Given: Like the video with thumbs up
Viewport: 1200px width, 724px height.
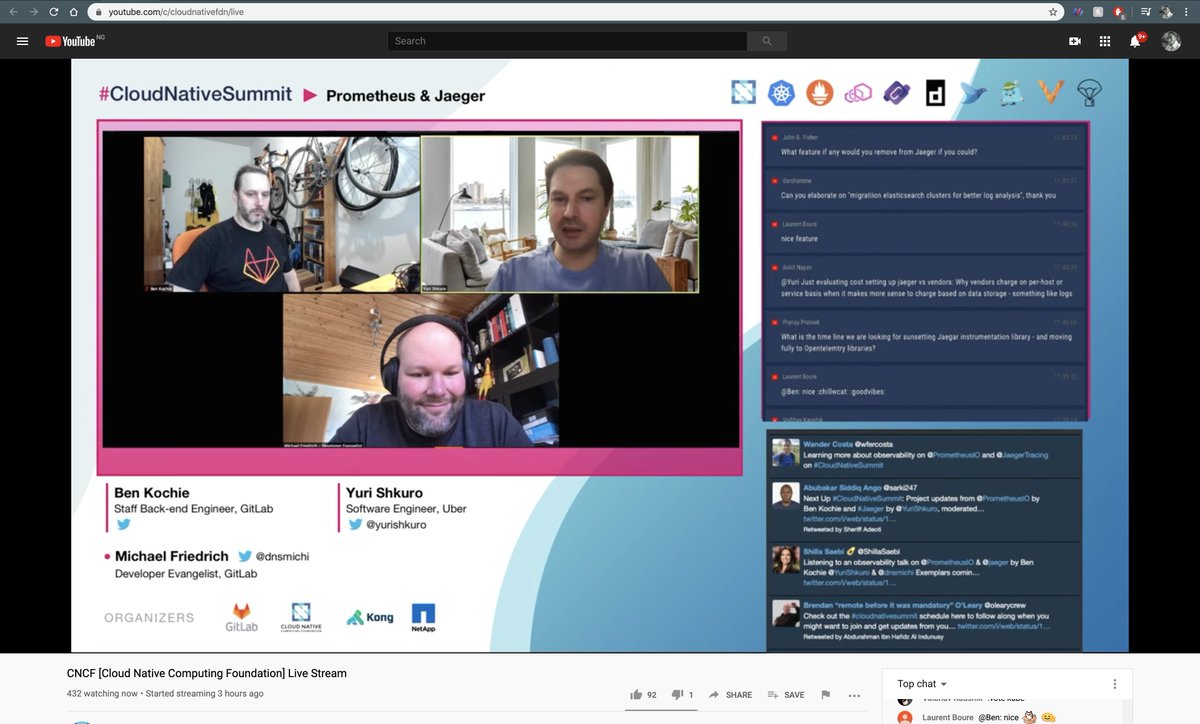Looking at the screenshot, I should click(643, 694).
